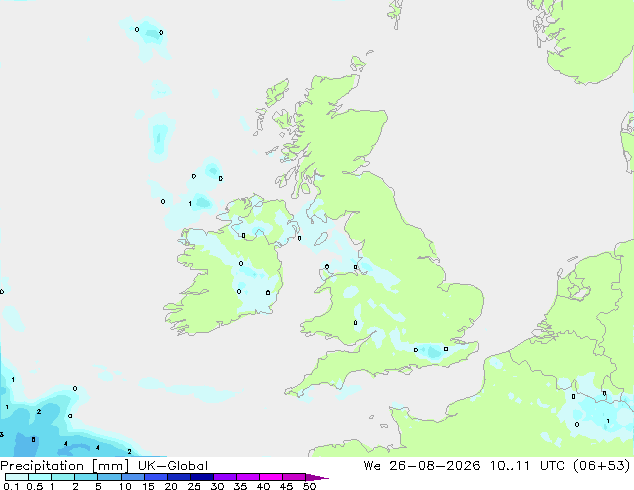Click the Orkney islands north of Scotland

(x=359, y=63)
